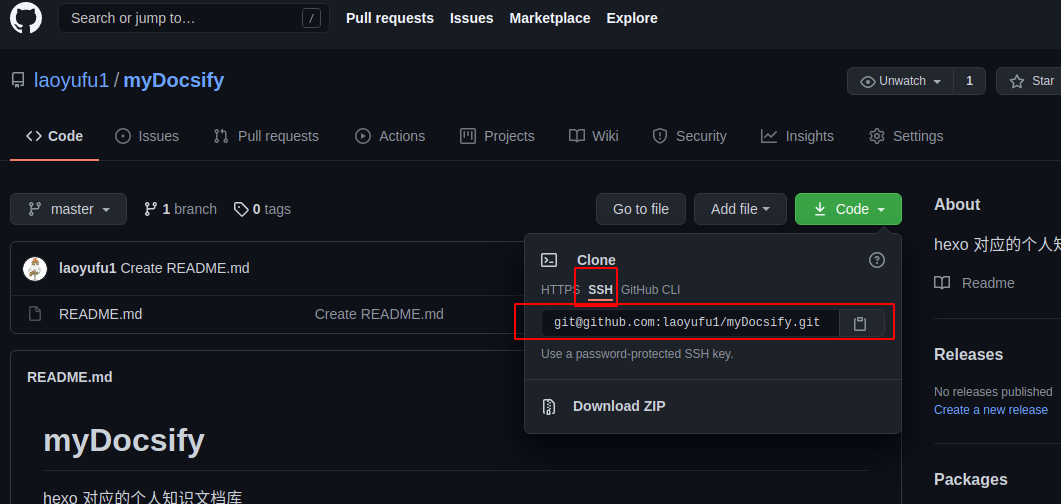
Task: Click the laoyufu1 avatar thumbnail
Action: coord(35,269)
